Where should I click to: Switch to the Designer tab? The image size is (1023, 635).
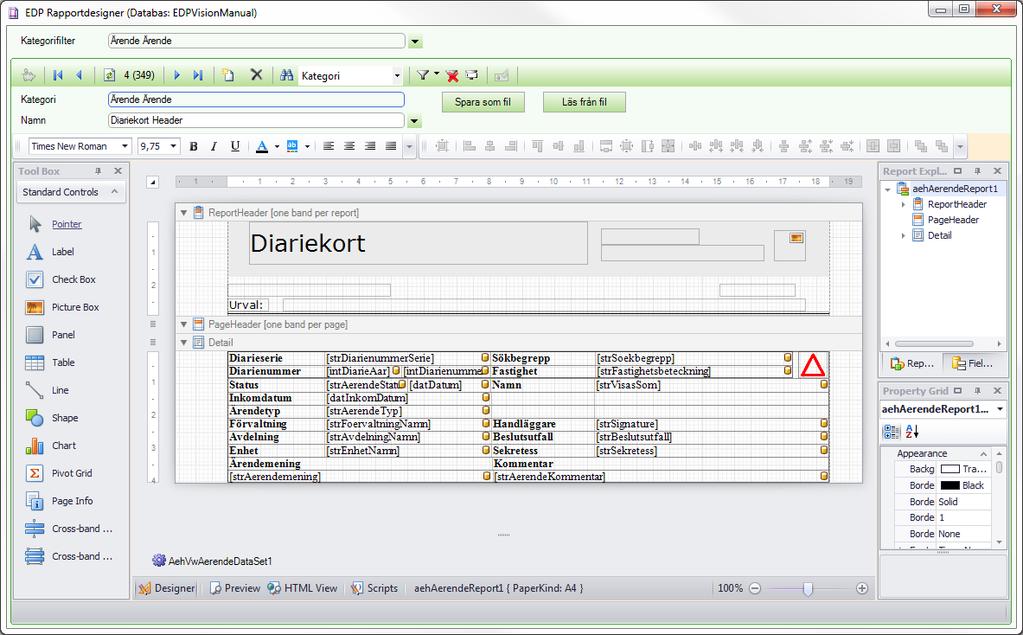point(167,588)
